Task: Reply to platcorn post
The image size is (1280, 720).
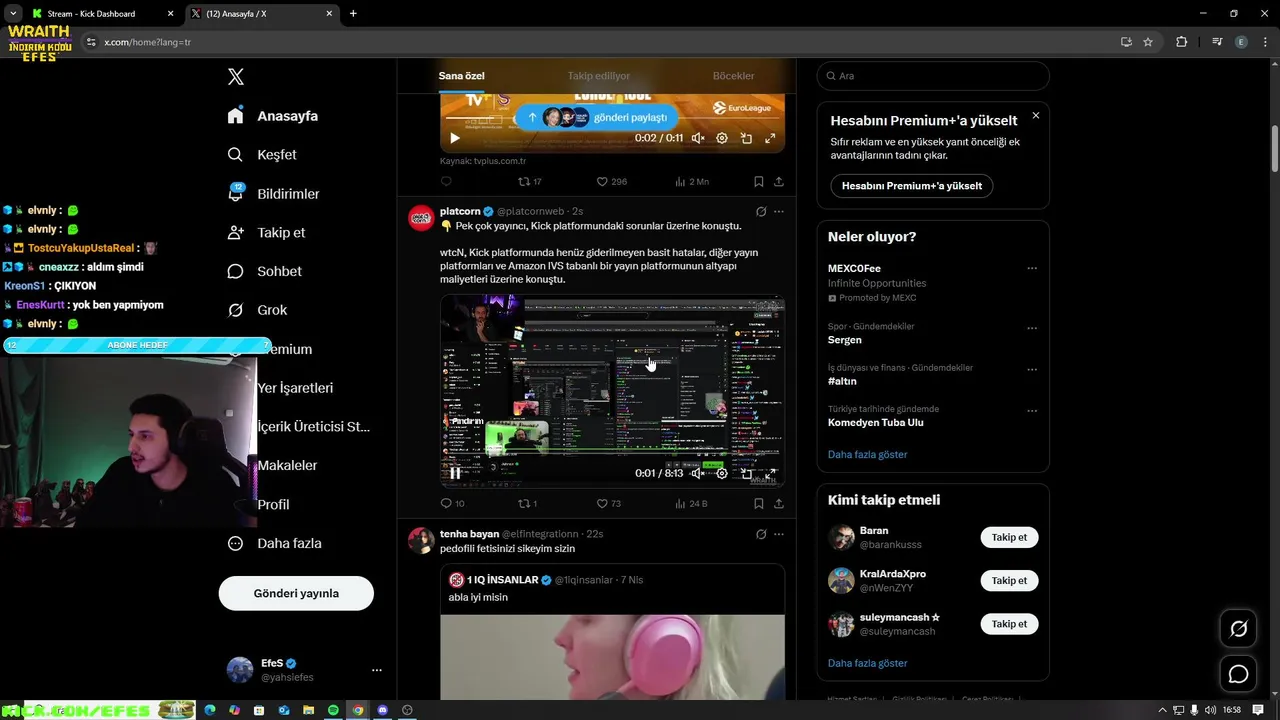Action: [452, 503]
